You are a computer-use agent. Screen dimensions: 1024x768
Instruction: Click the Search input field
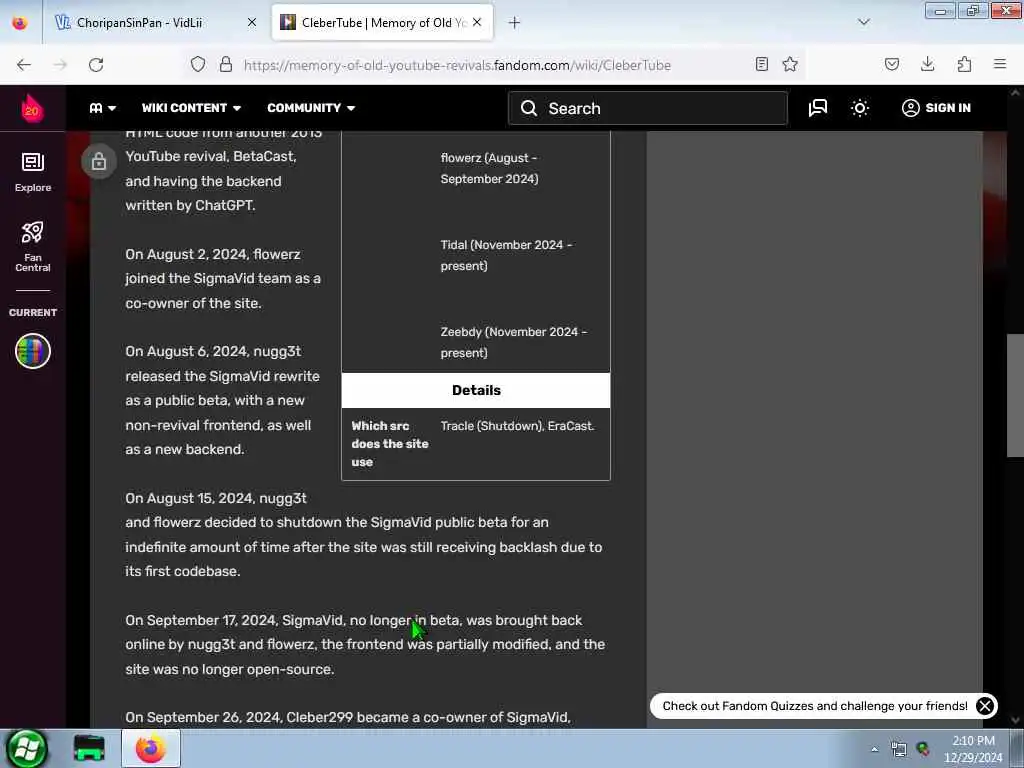pos(648,108)
